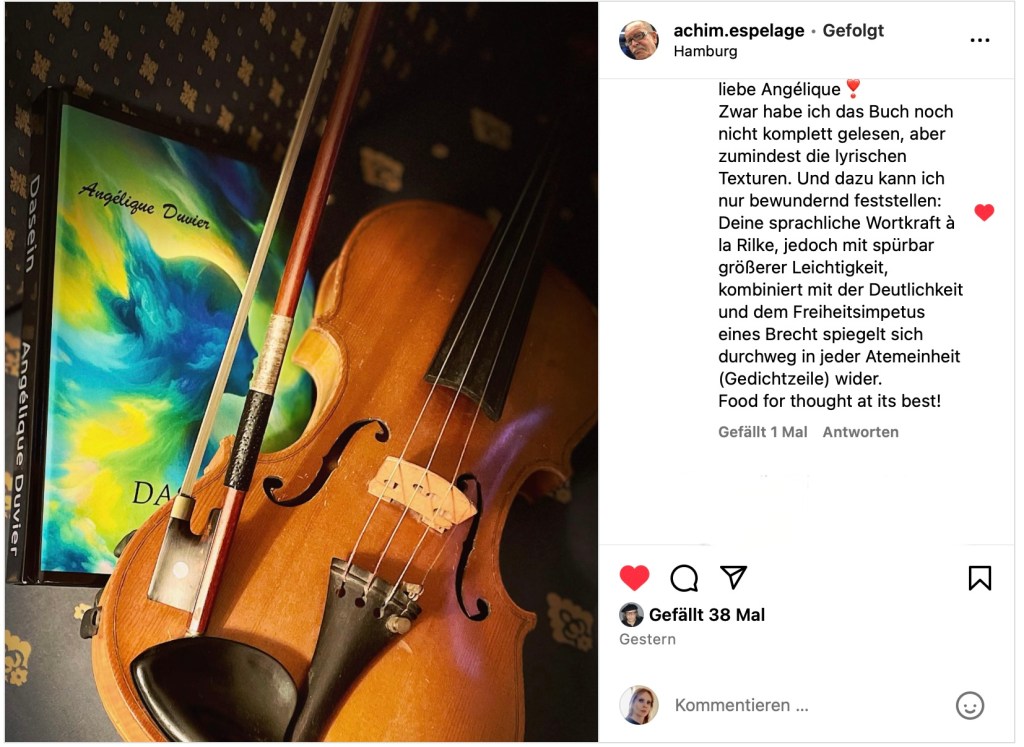Click your own avatar beside comment box

point(639,705)
